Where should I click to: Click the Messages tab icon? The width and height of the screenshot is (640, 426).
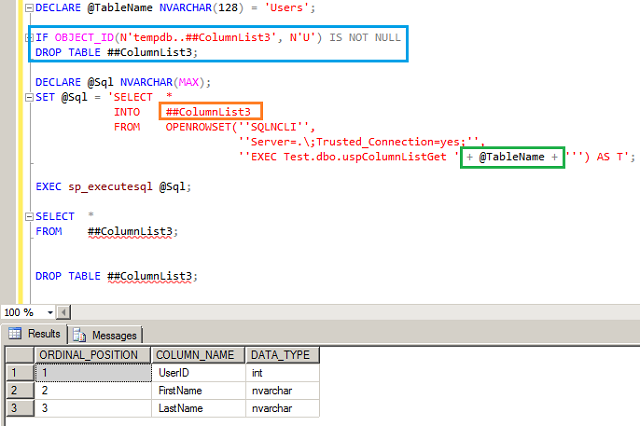point(81,334)
